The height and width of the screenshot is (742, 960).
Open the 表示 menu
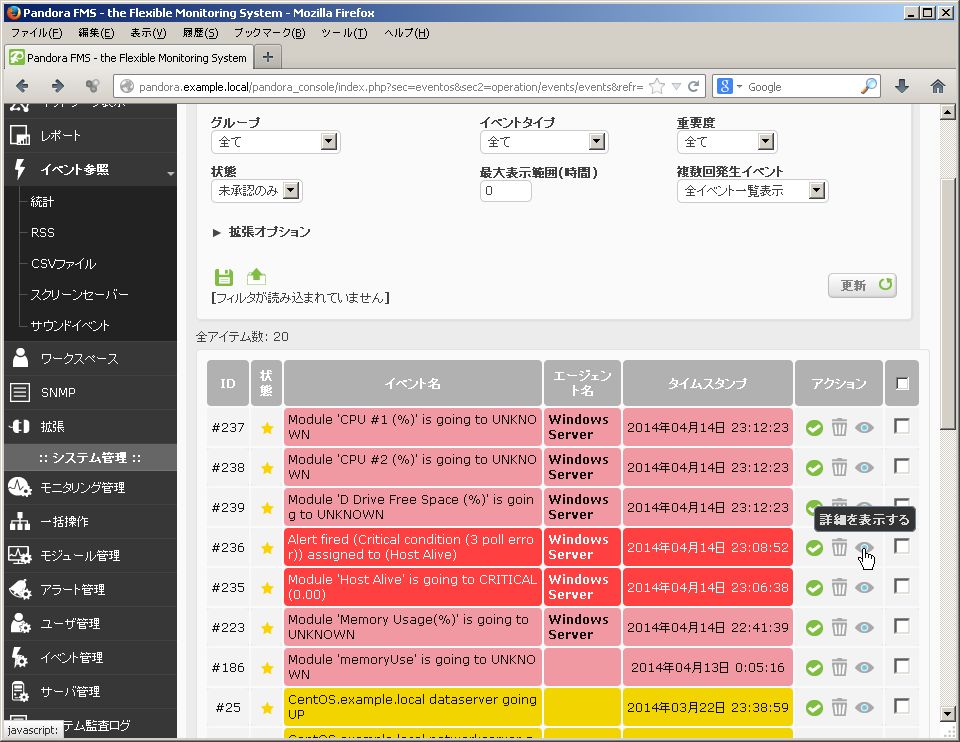click(148, 33)
